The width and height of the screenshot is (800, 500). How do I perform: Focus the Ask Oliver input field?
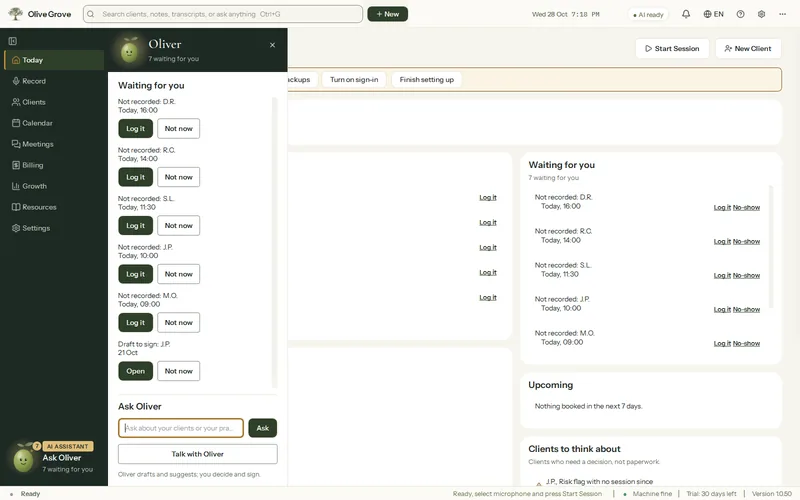pyautogui.click(x=181, y=428)
